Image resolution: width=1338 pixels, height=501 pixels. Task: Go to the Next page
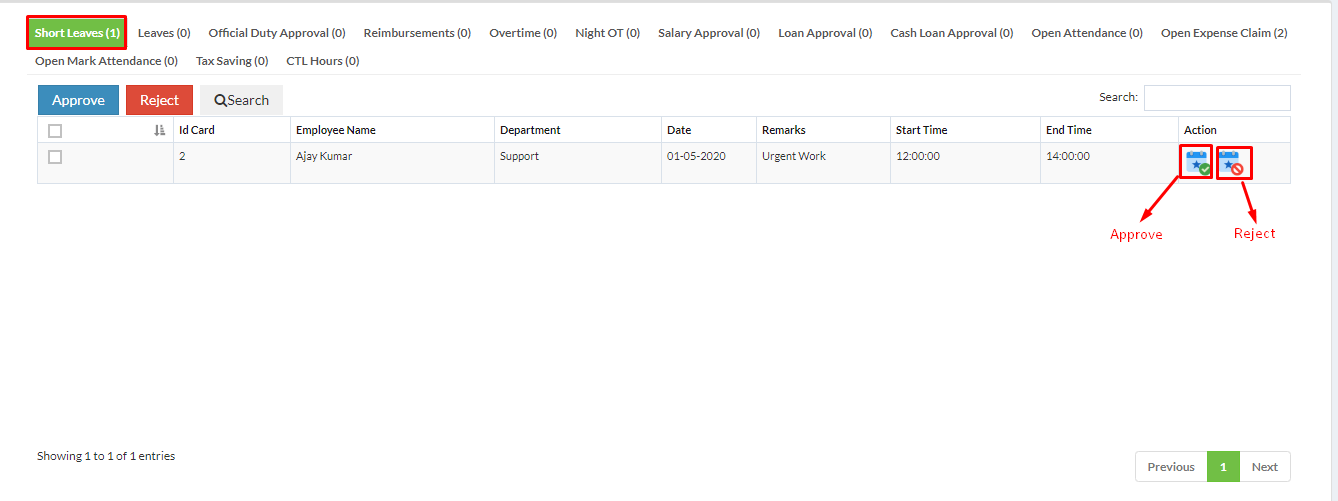pyautogui.click(x=1265, y=467)
